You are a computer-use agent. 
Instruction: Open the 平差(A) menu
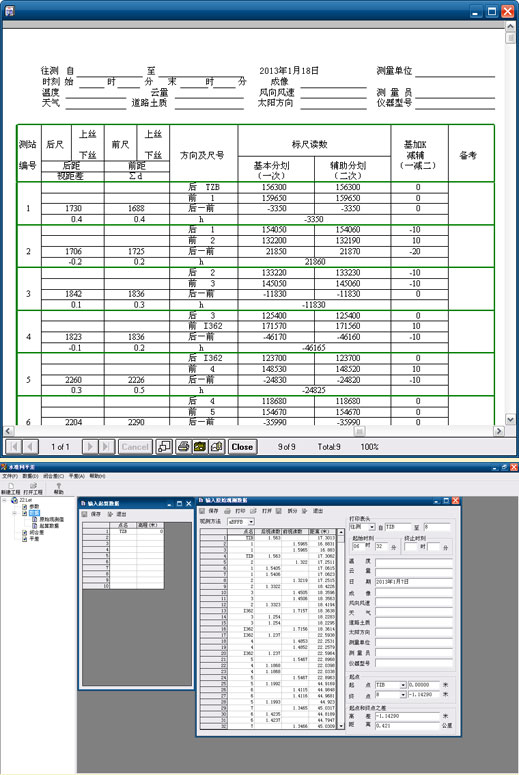pos(77,476)
